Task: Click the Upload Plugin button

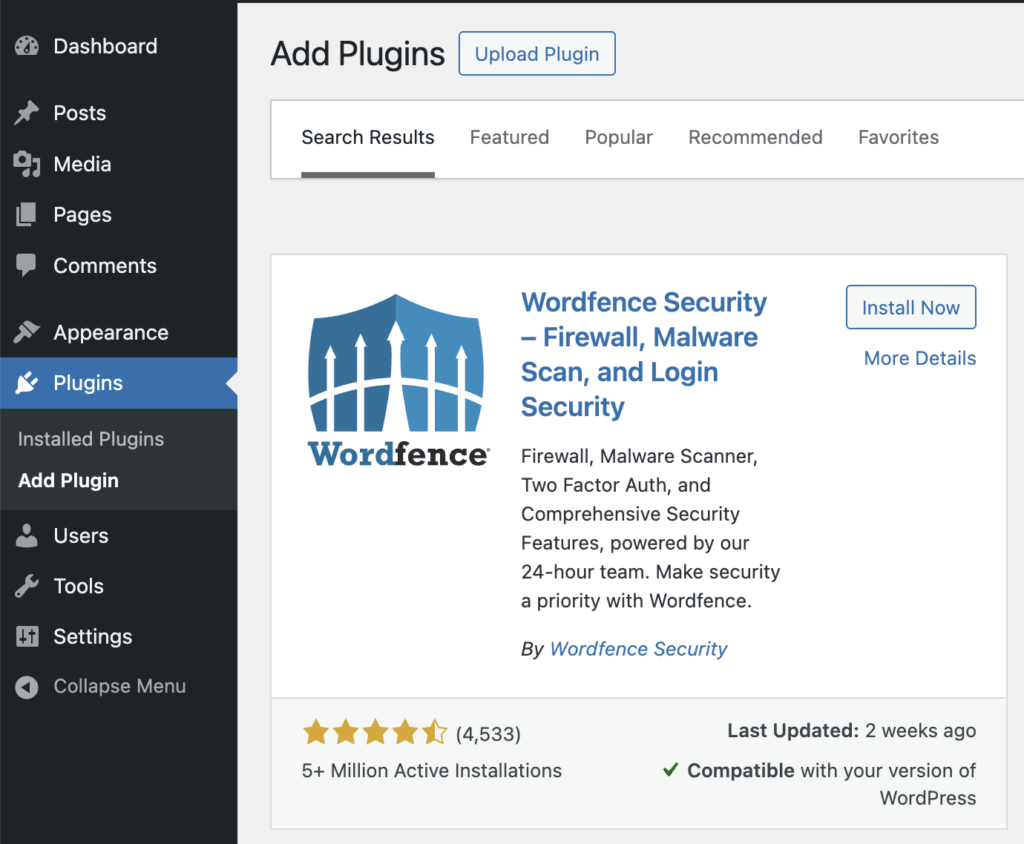Action: [536, 53]
